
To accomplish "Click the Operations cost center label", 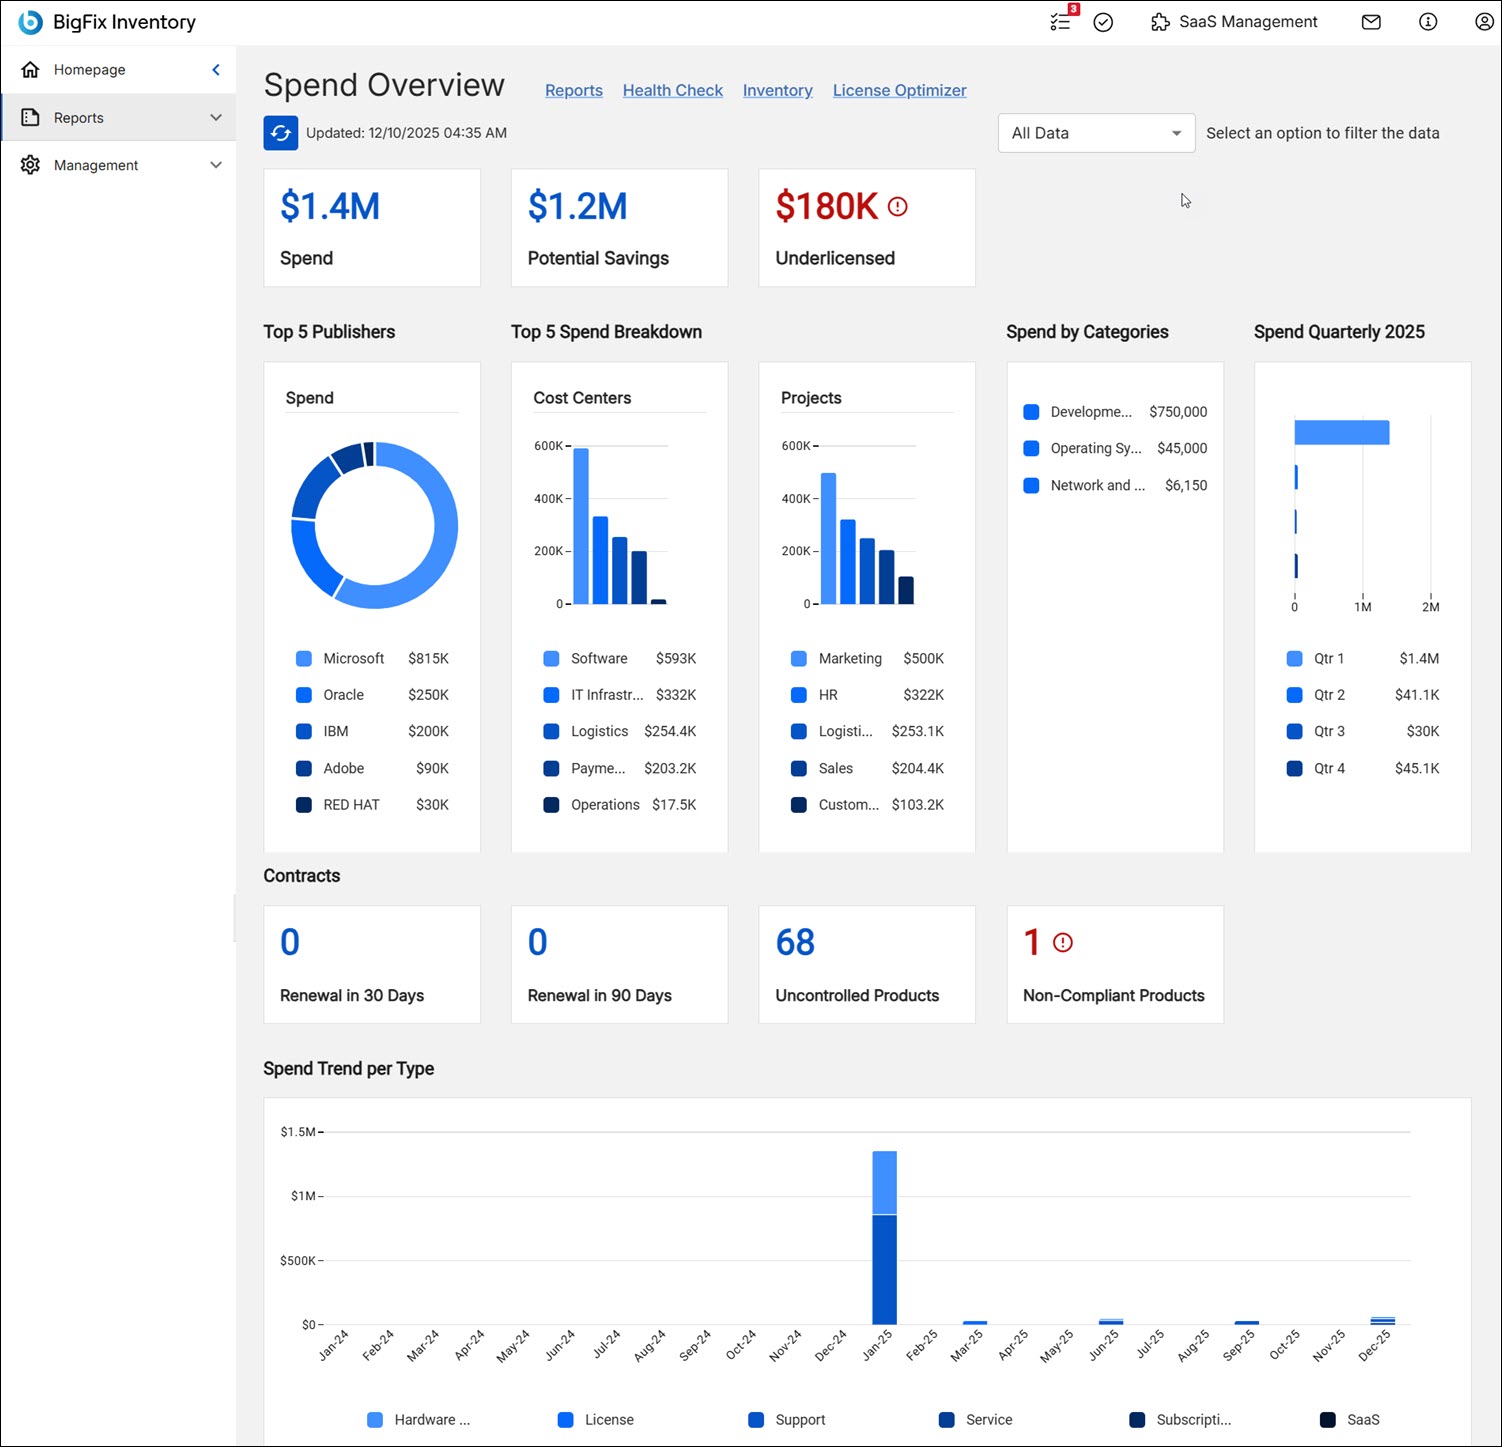I will (x=605, y=805).
